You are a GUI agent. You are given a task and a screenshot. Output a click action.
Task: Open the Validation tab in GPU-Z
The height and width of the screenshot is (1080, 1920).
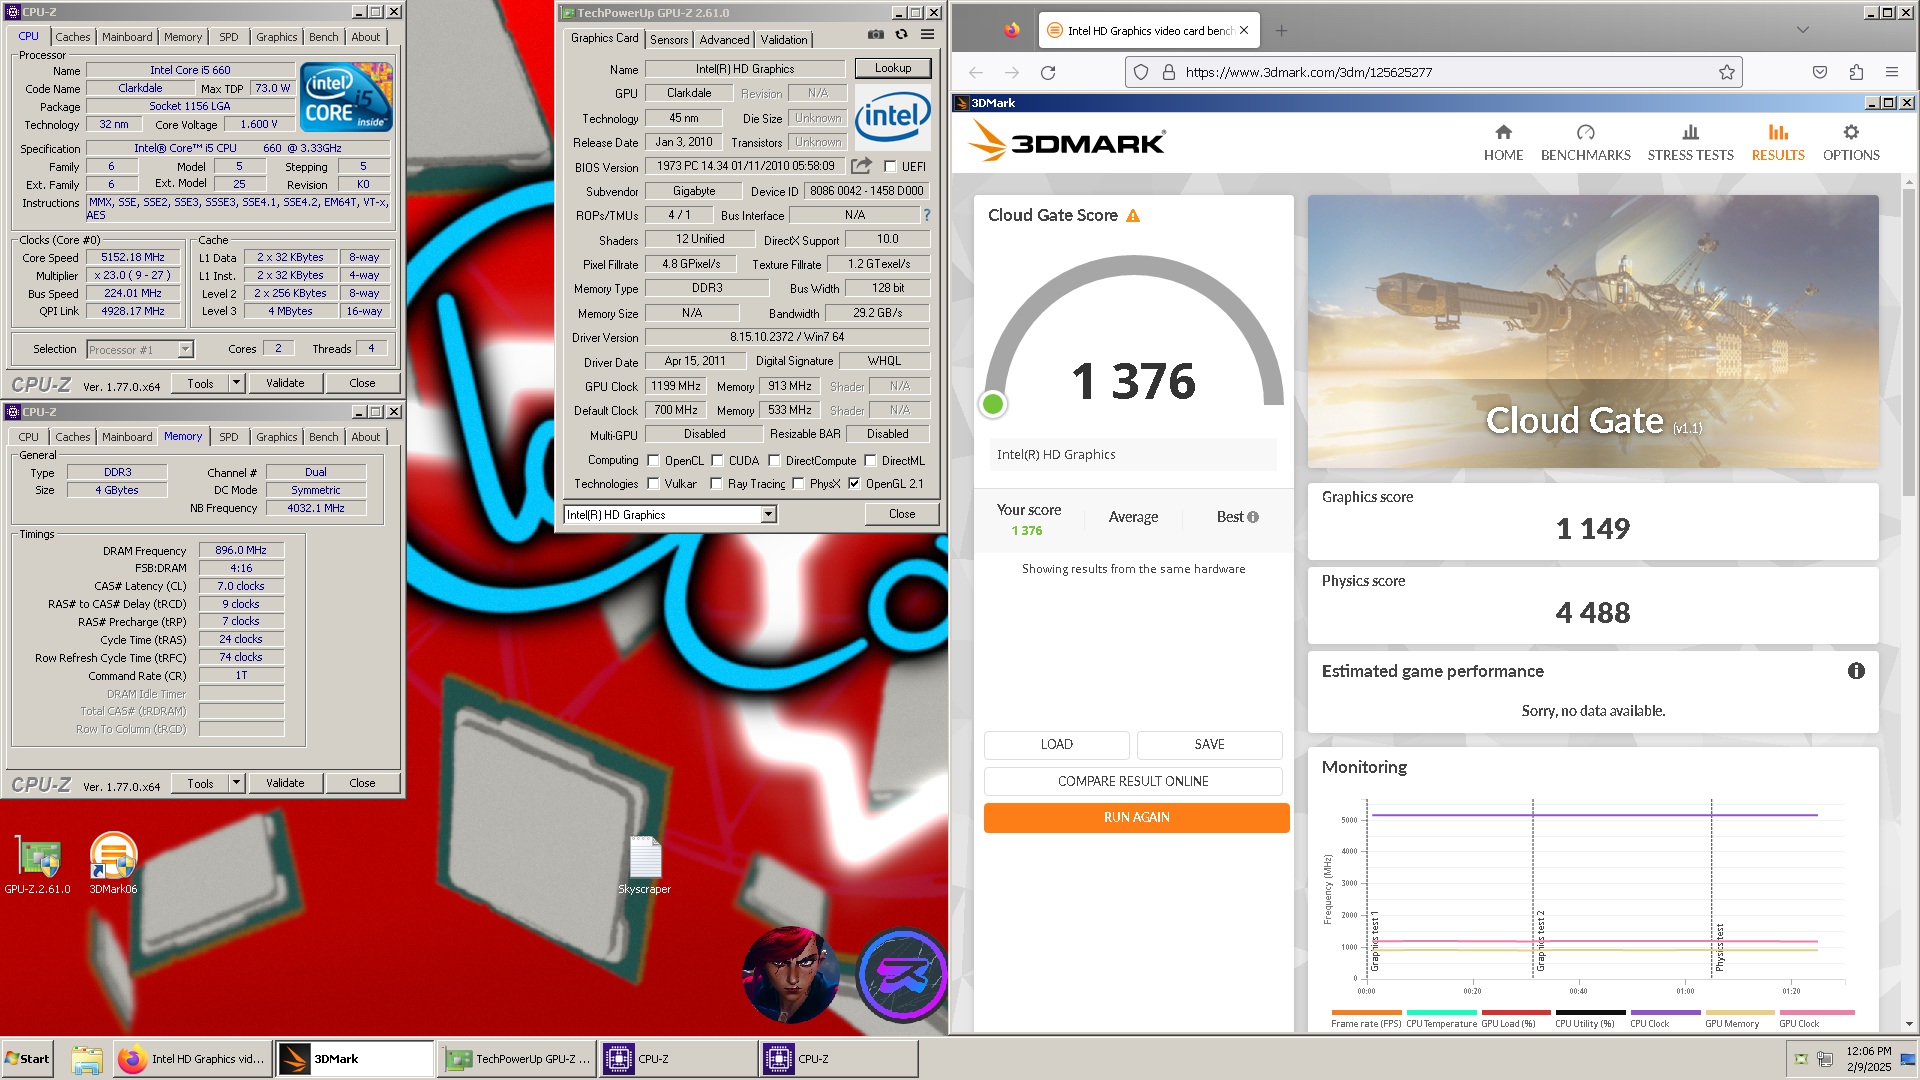784,40
